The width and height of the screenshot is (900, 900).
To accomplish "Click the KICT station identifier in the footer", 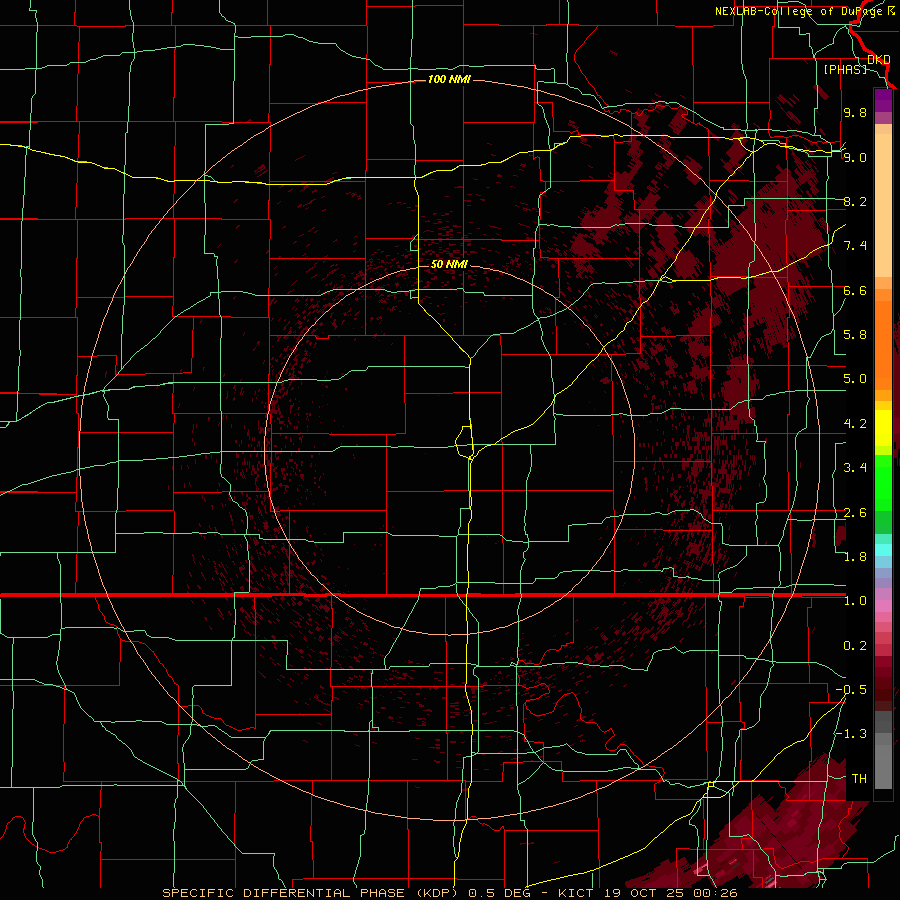I will click(x=577, y=893).
